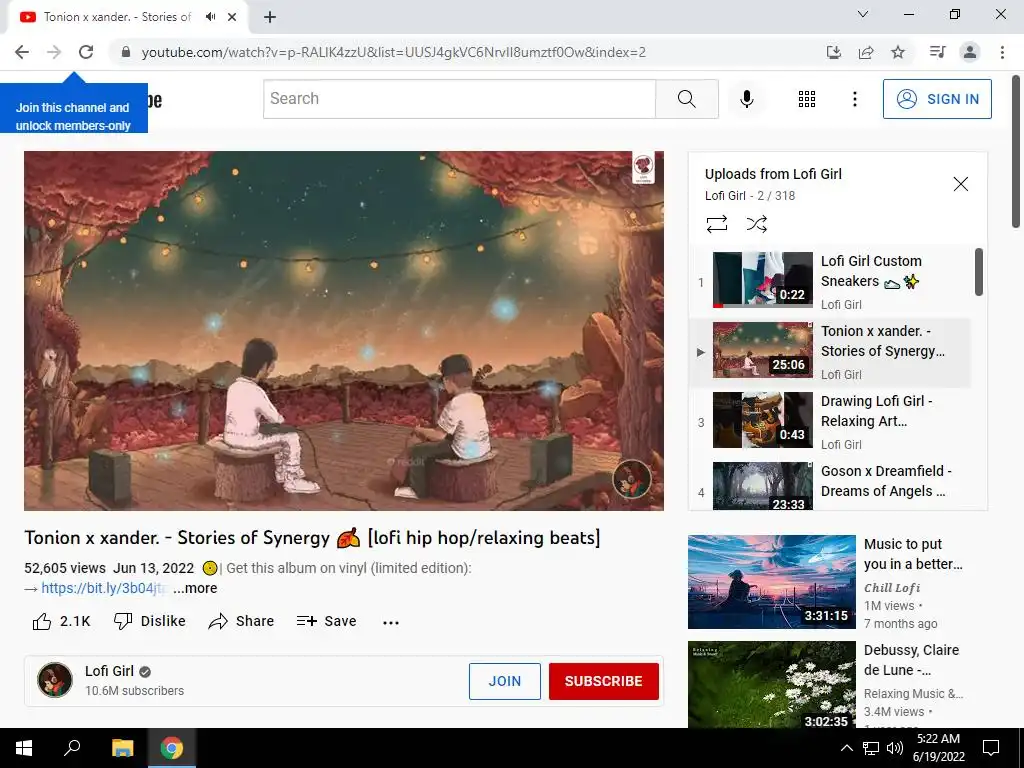Click the page vertical scrollbar
Viewport: 1024px width, 768px height.
[1016, 152]
